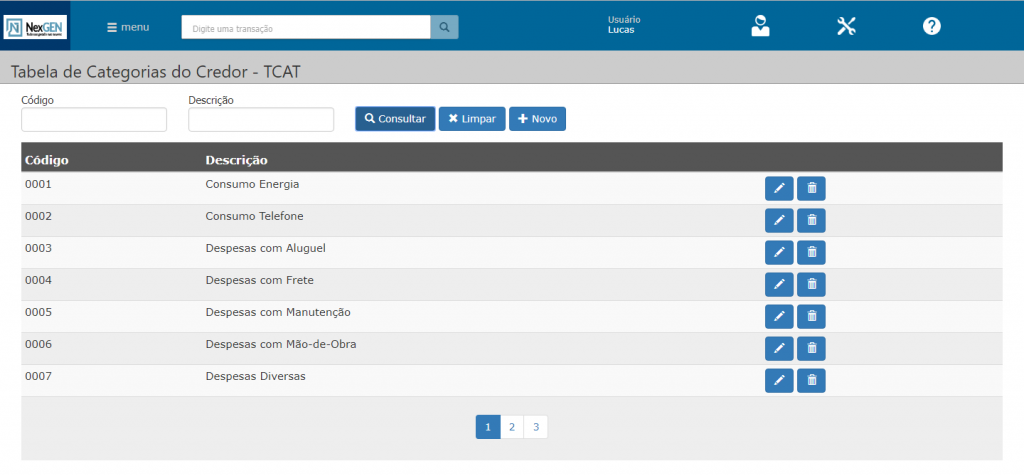Open the tools wrench icon
The image size is (1024, 476).
(846, 27)
